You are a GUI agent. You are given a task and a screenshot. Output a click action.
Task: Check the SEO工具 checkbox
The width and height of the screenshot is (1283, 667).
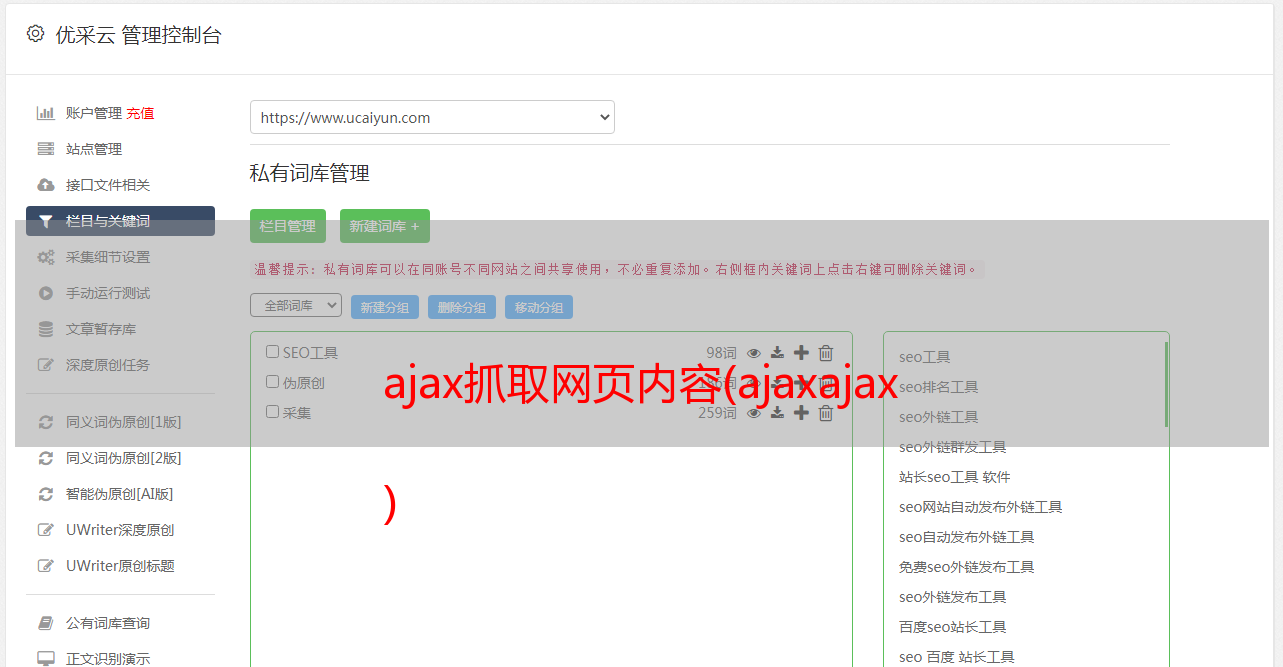pyautogui.click(x=272, y=352)
